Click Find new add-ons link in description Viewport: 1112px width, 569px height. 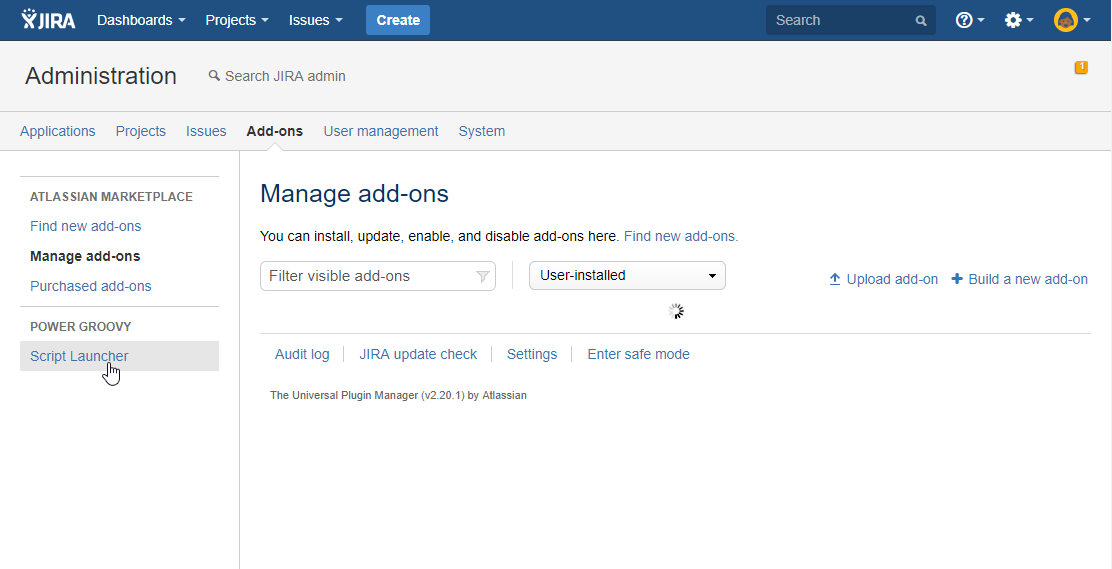[x=681, y=236]
